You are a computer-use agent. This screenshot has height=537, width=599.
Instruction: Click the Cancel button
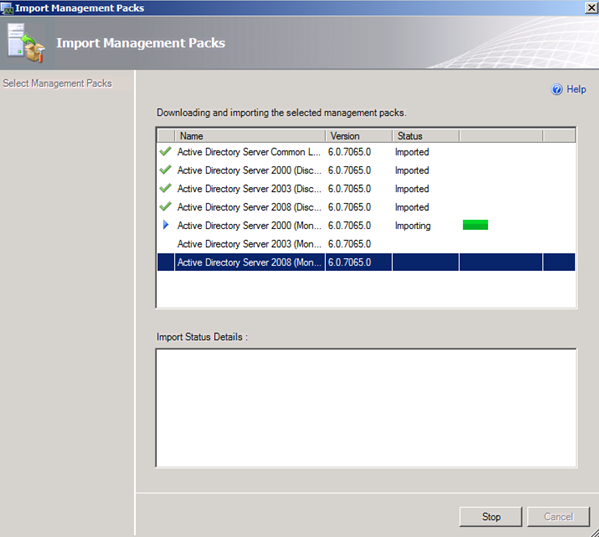pyautogui.click(x=559, y=517)
